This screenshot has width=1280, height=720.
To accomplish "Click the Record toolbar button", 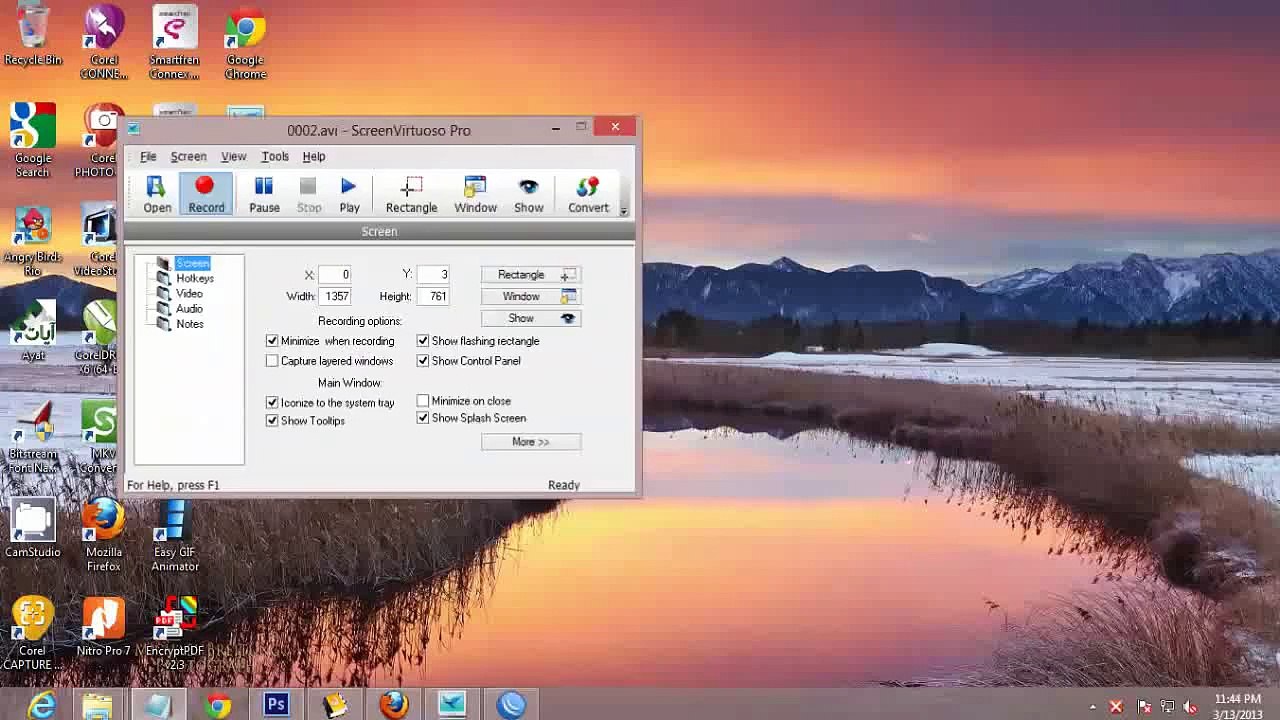I will [x=206, y=194].
